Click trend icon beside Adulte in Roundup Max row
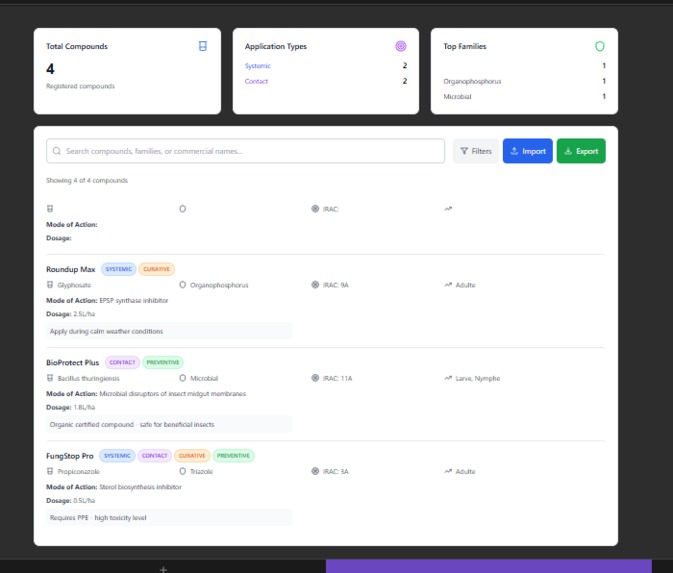The width and height of the screenshot is (673, 573). click(448, 285)
